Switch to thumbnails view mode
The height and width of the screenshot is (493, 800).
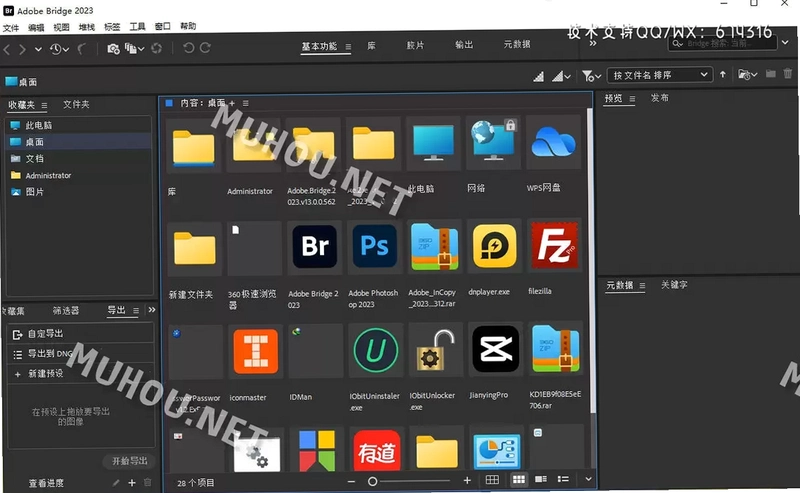518,479
